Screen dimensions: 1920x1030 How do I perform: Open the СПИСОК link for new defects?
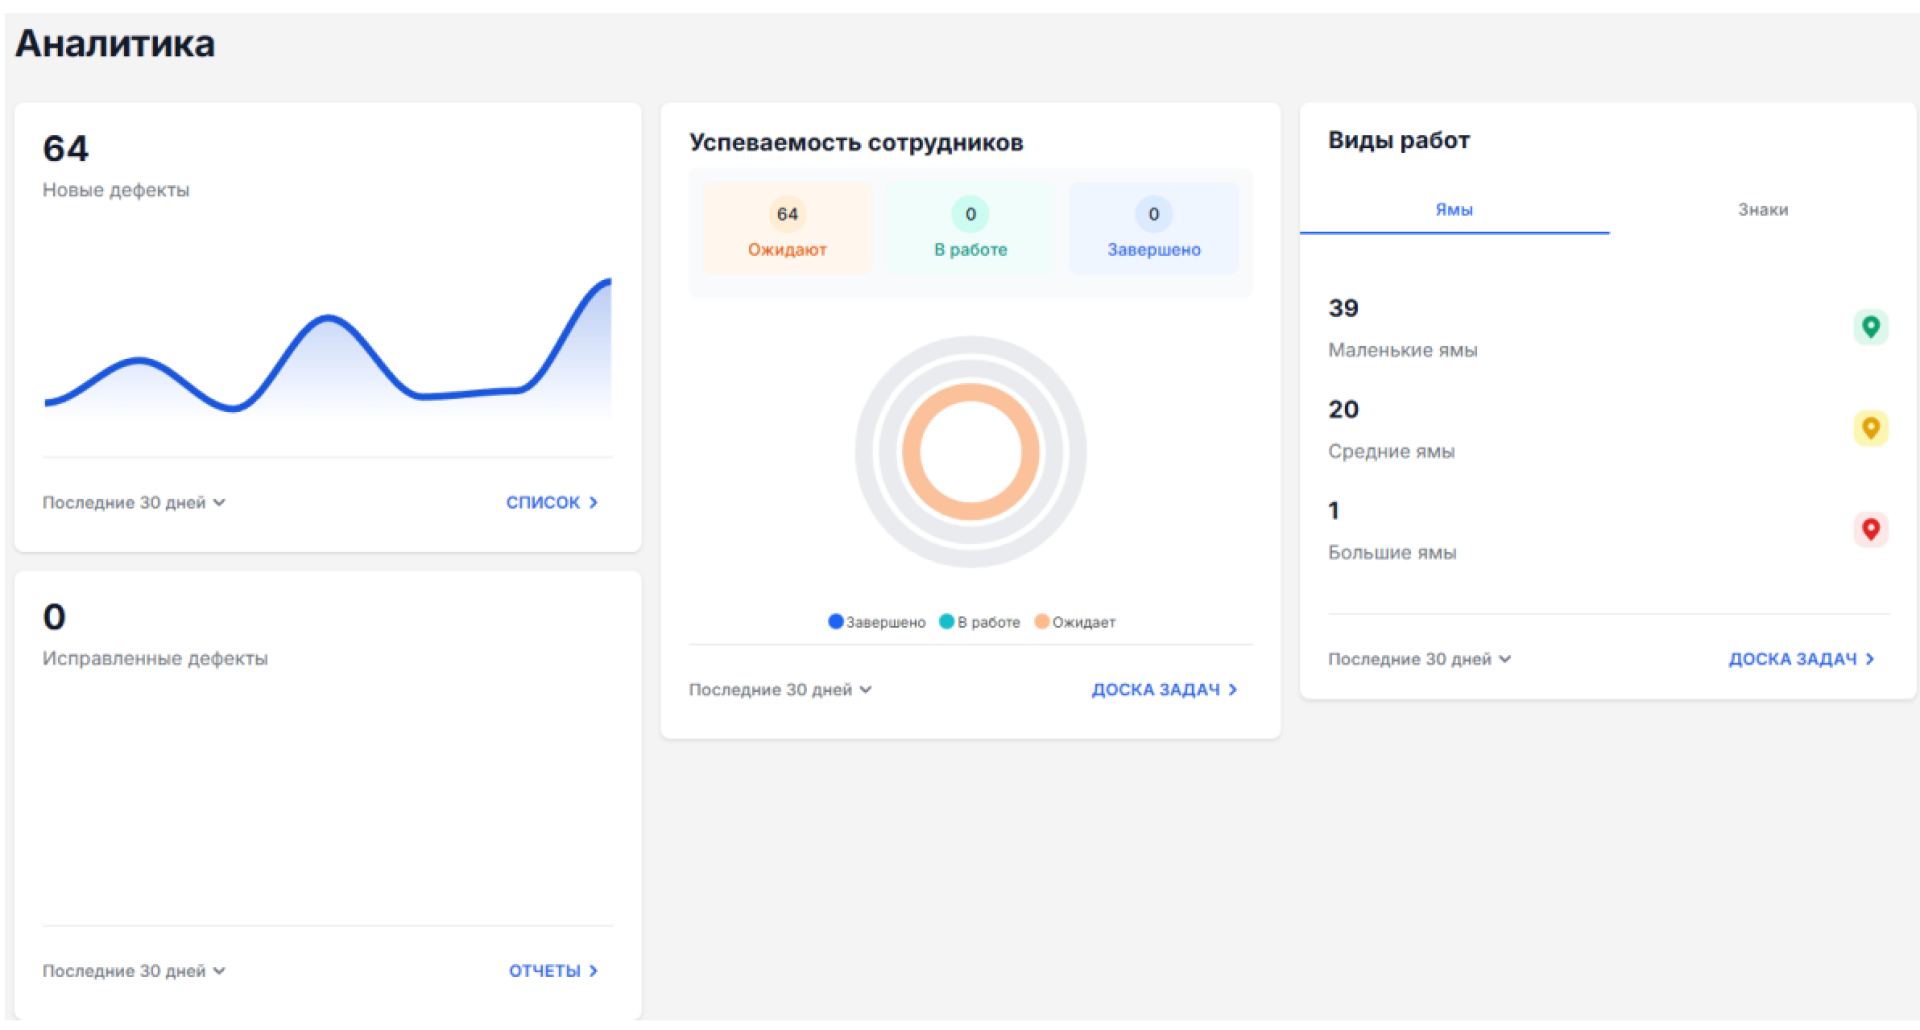543,503
